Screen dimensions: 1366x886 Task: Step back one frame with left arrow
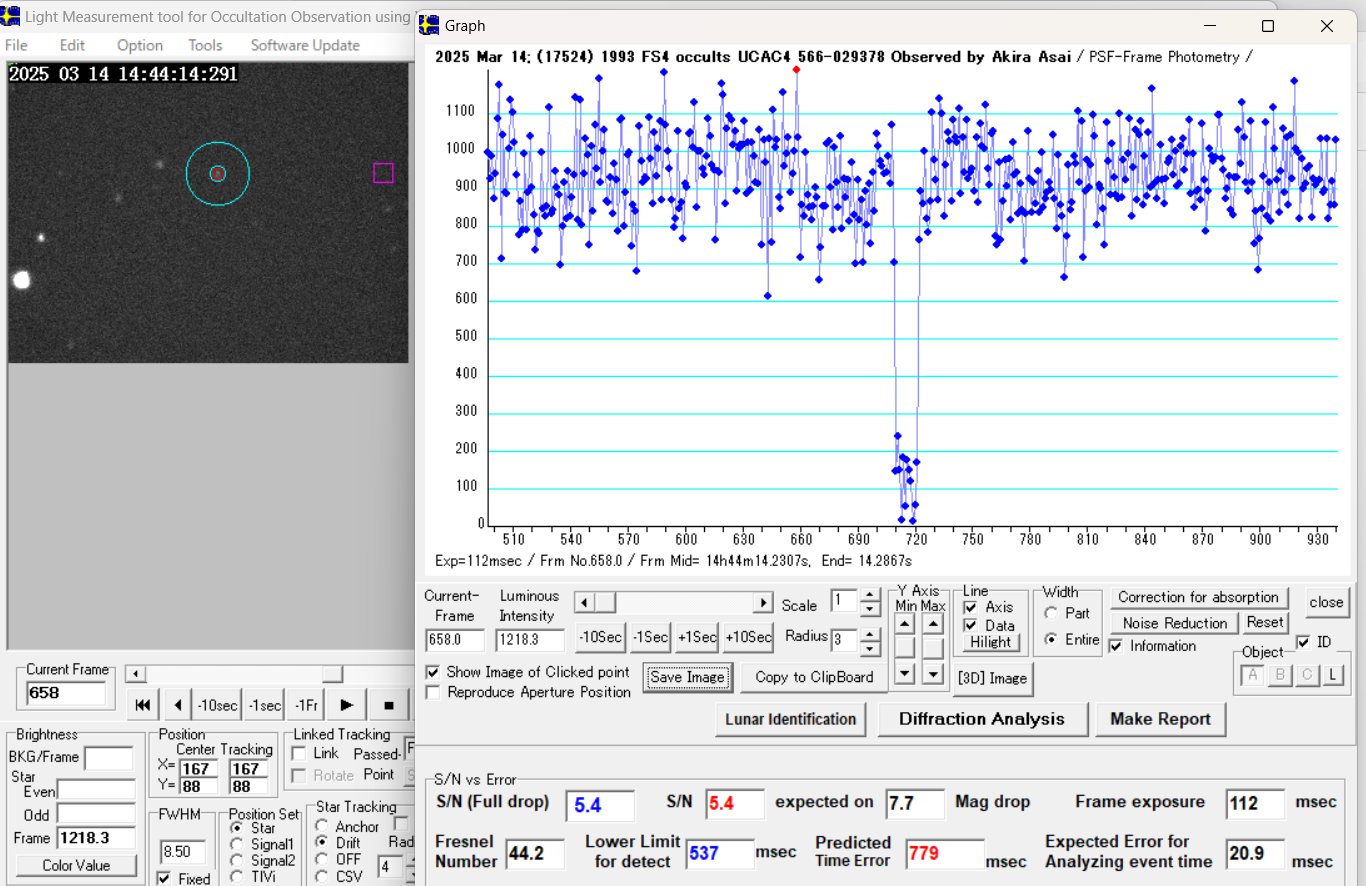click(x=178, y=705)
